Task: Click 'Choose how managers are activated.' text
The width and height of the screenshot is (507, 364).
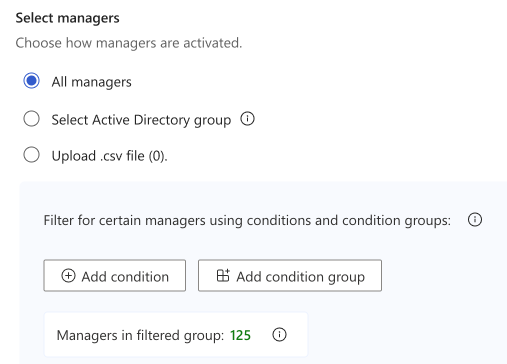Action: click(x=129, y=43)
